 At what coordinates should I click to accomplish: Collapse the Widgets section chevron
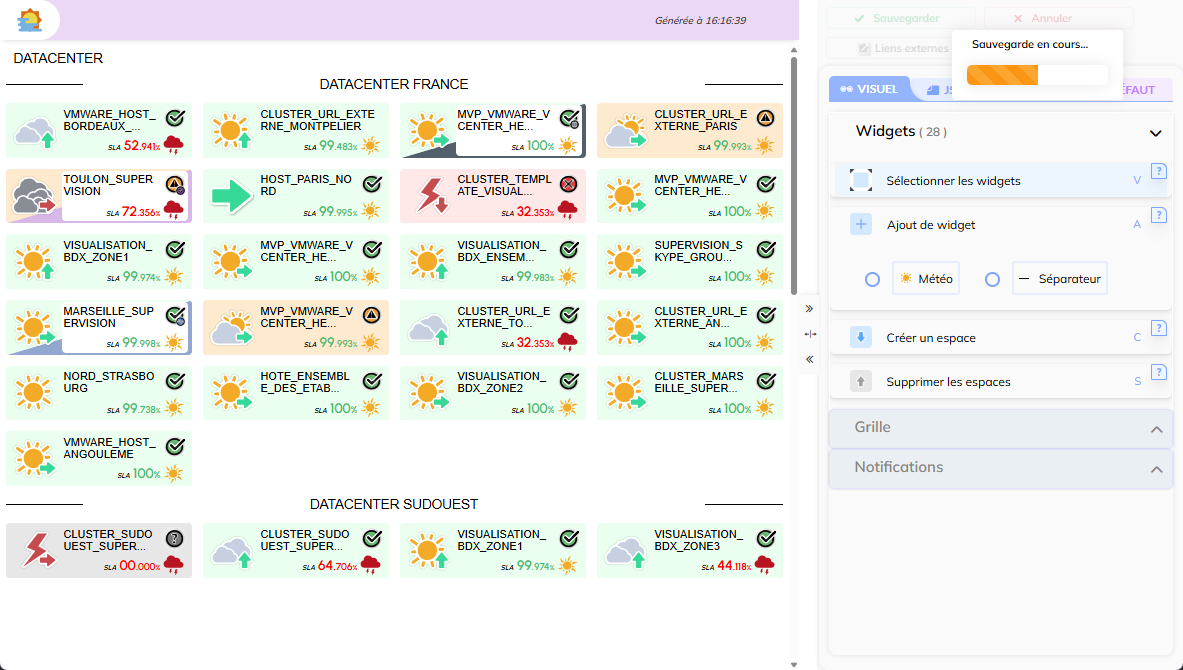[1155, 133]
